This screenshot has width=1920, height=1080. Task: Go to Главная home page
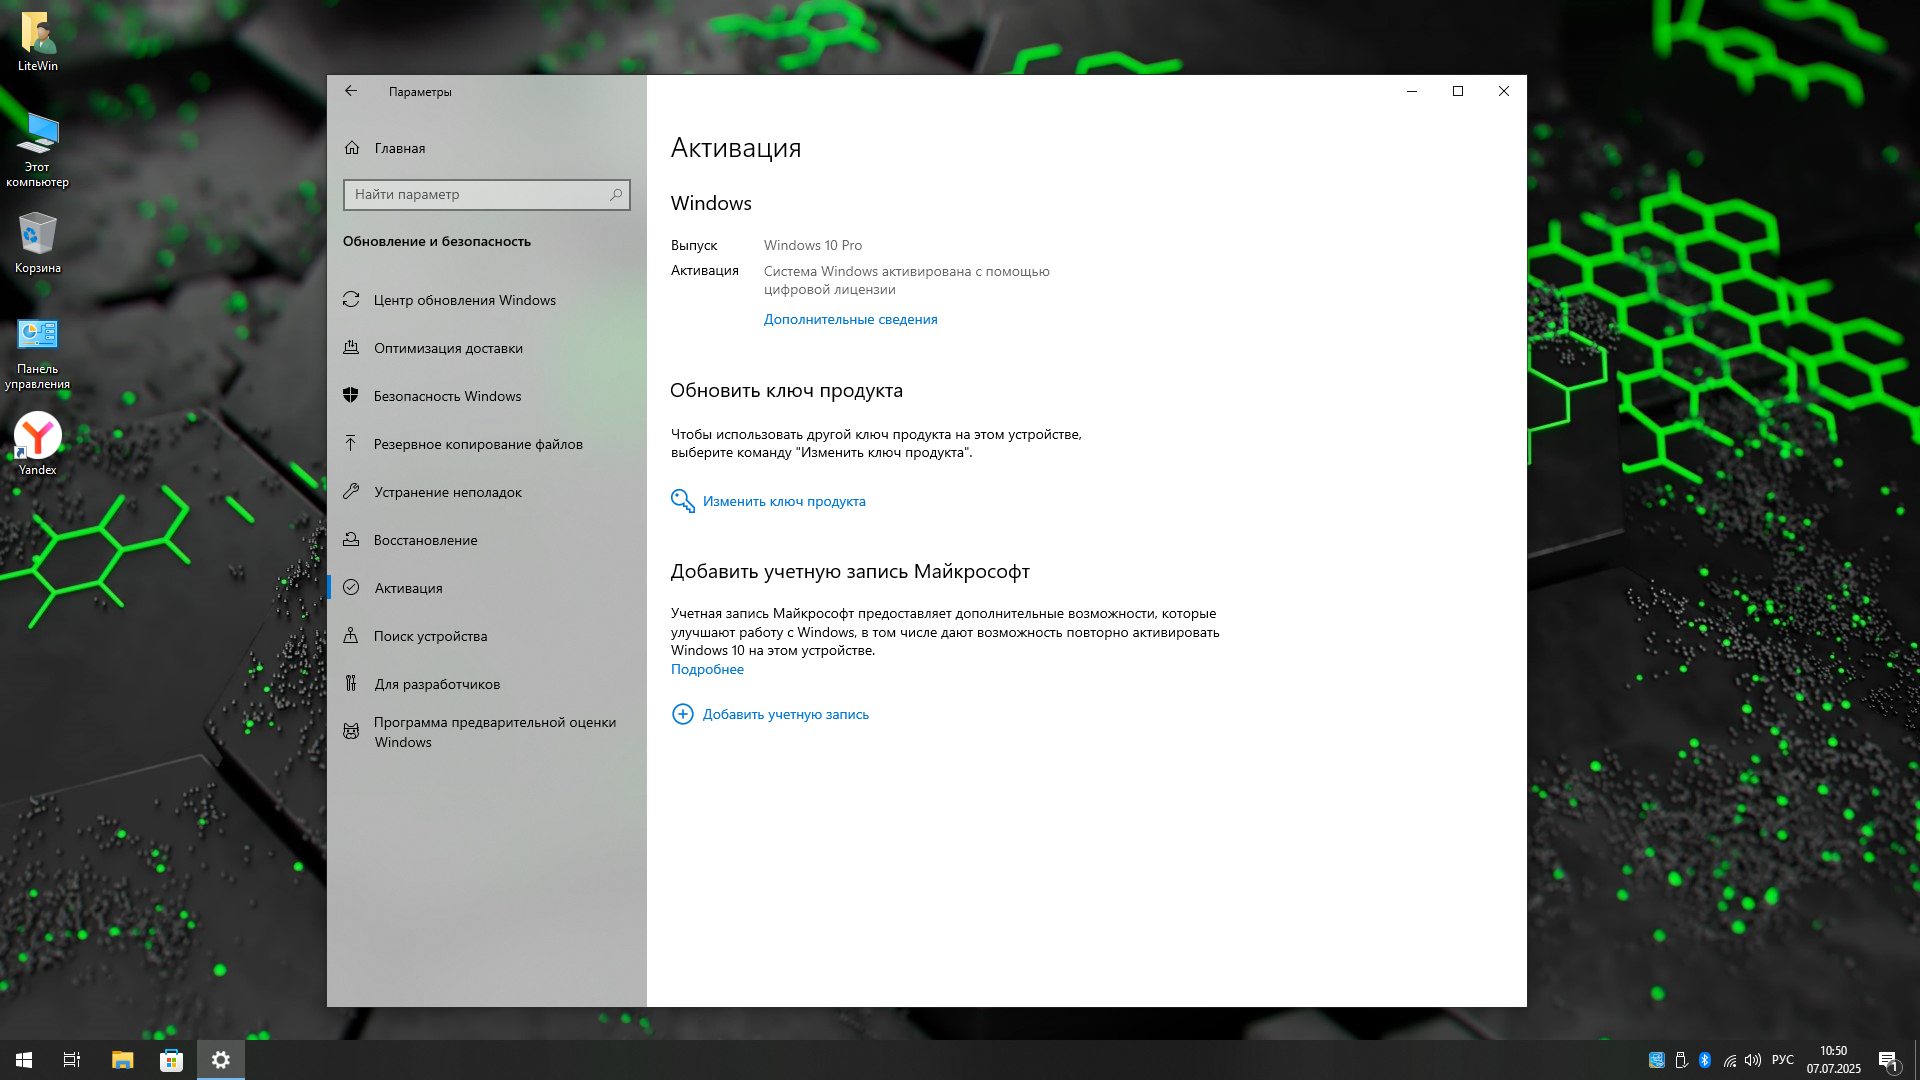tap(399, 148)
